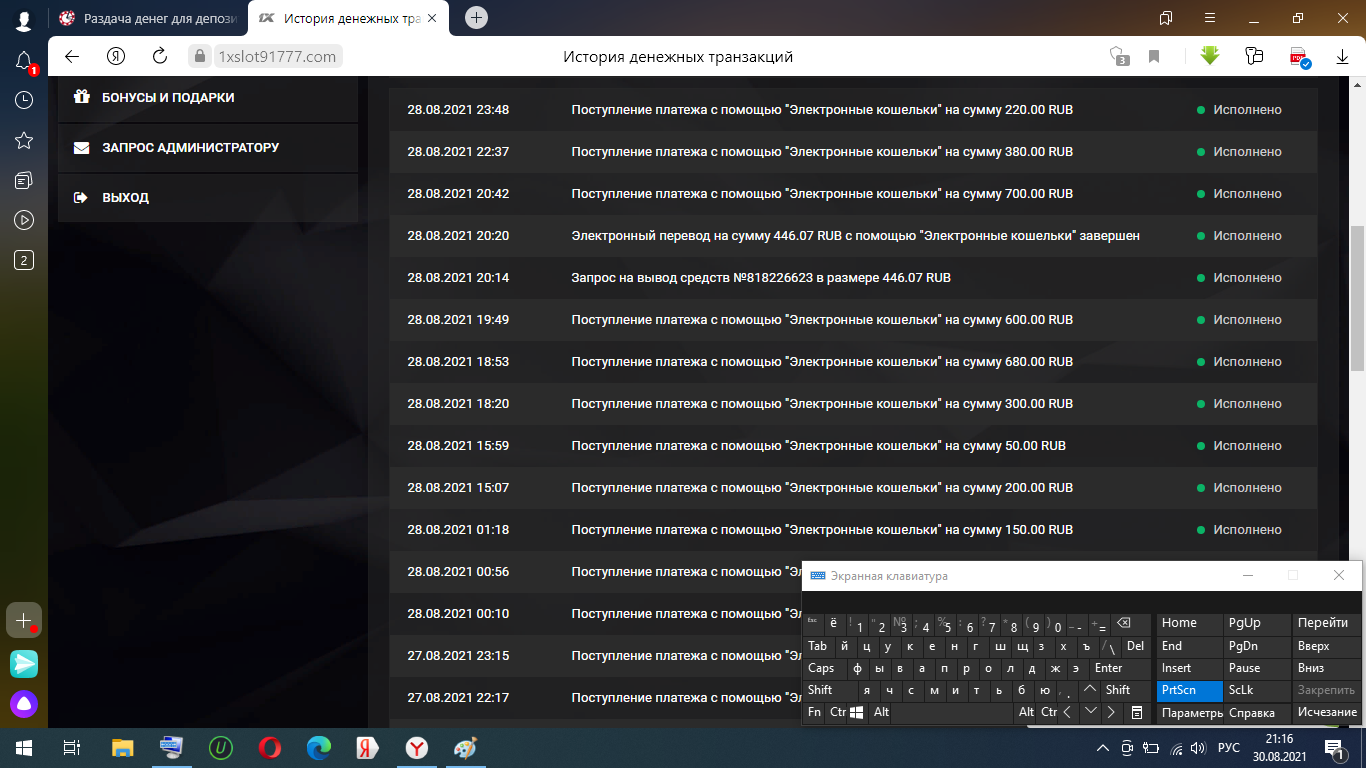Open the collections icon in browser sidebar
The height and width of the screenshot is (768, 1366).
pyautogui.click(x=24, y=180)
